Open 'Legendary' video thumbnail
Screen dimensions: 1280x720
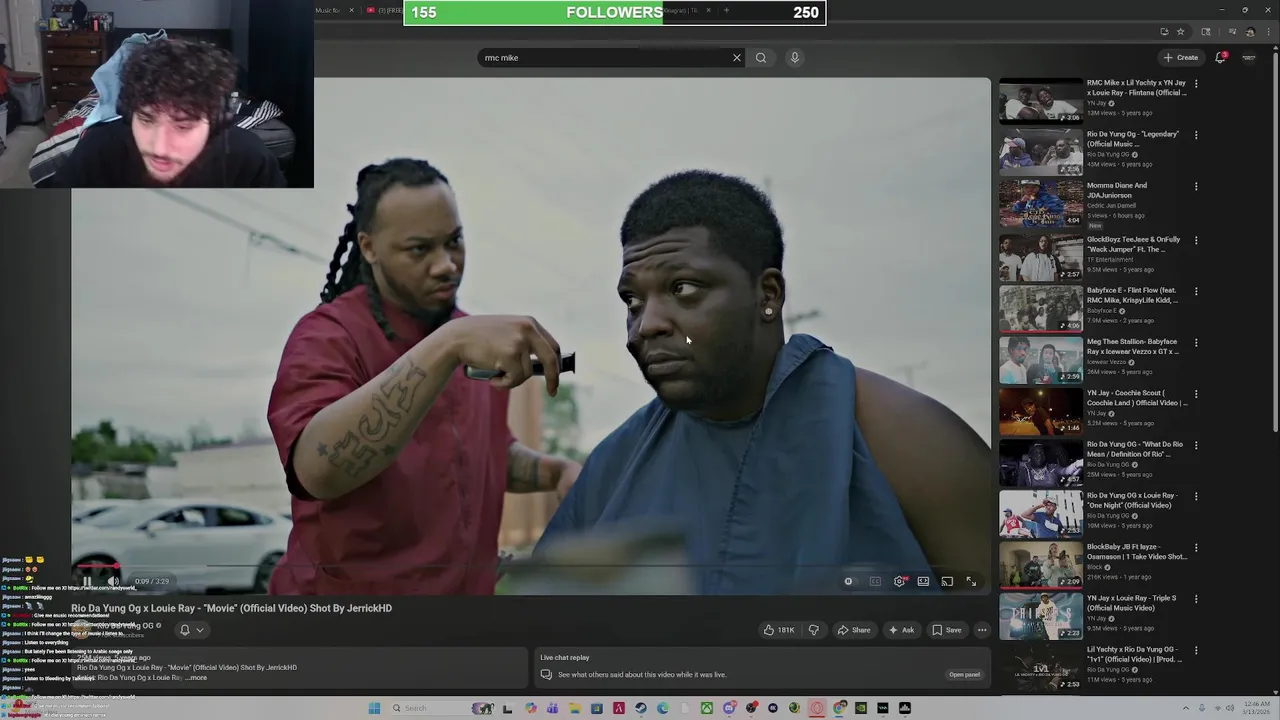(x=1041, y=152)
